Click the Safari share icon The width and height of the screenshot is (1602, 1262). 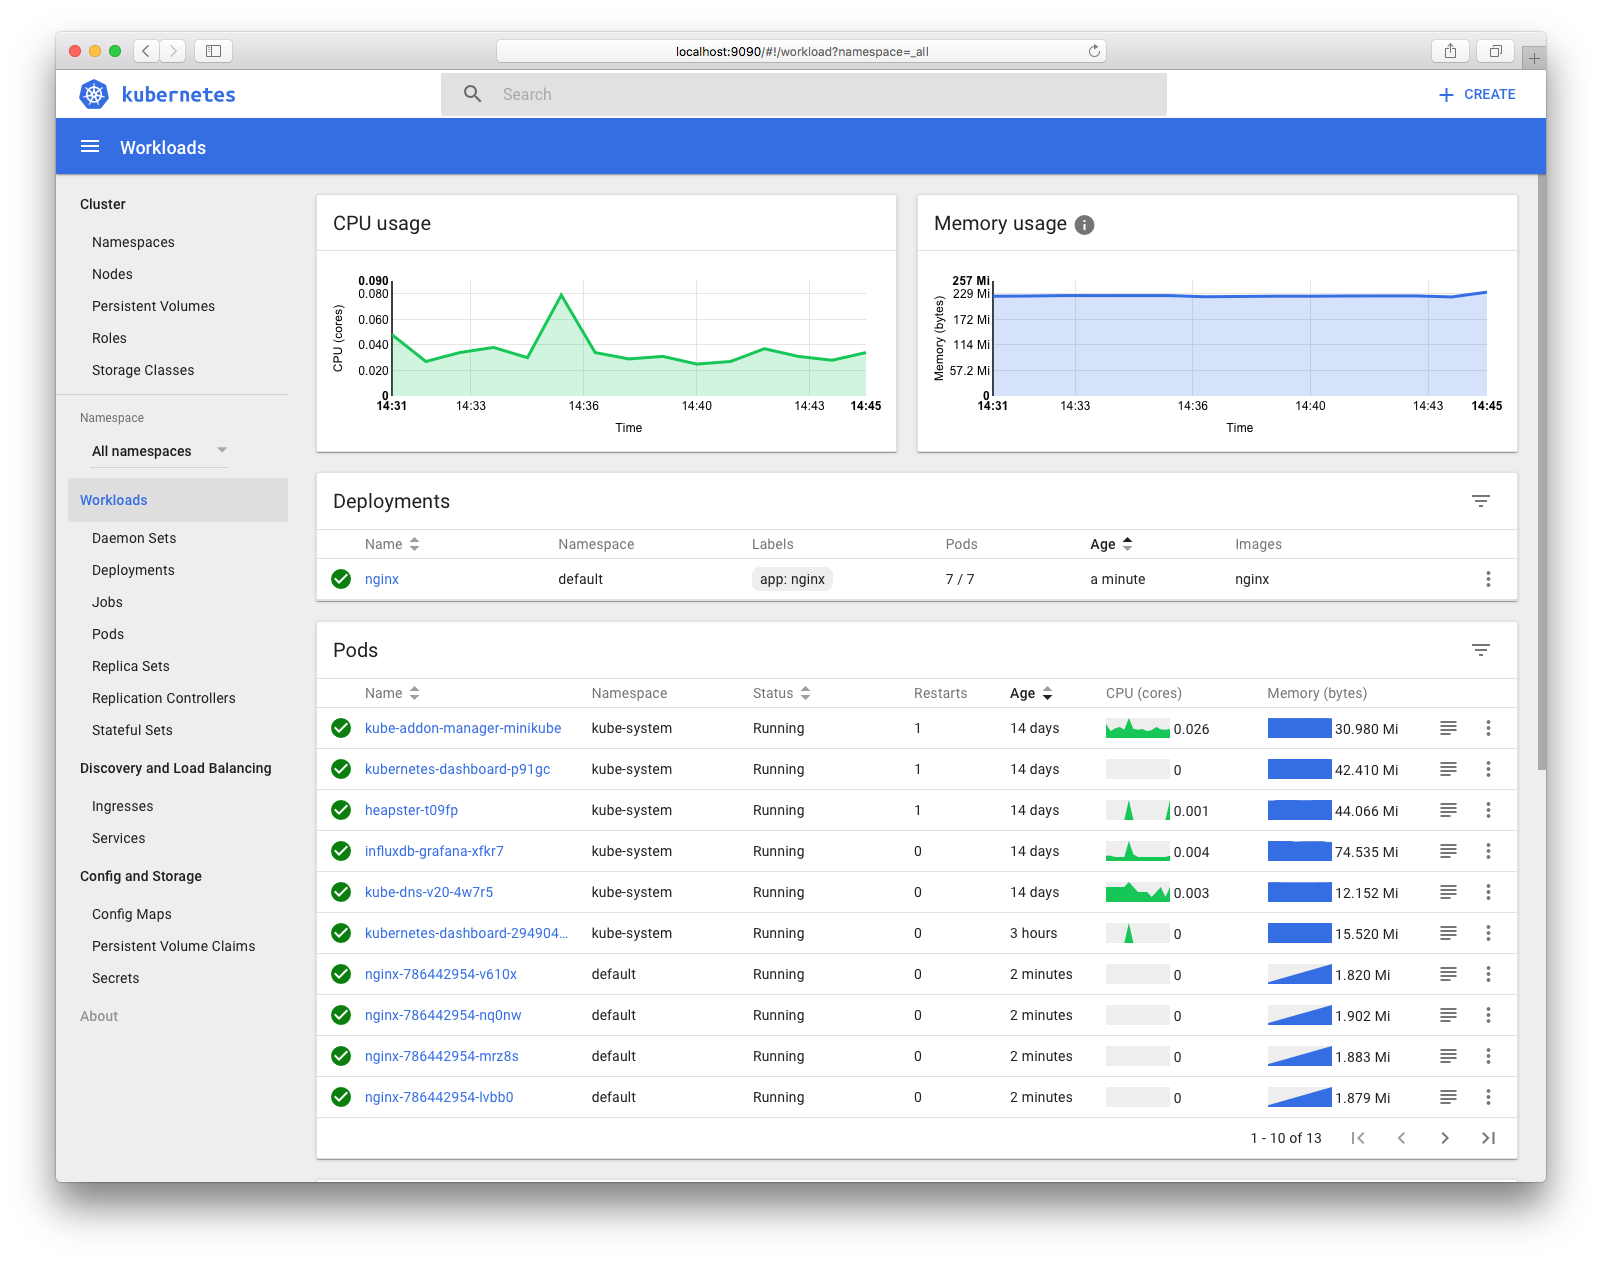1450,51
